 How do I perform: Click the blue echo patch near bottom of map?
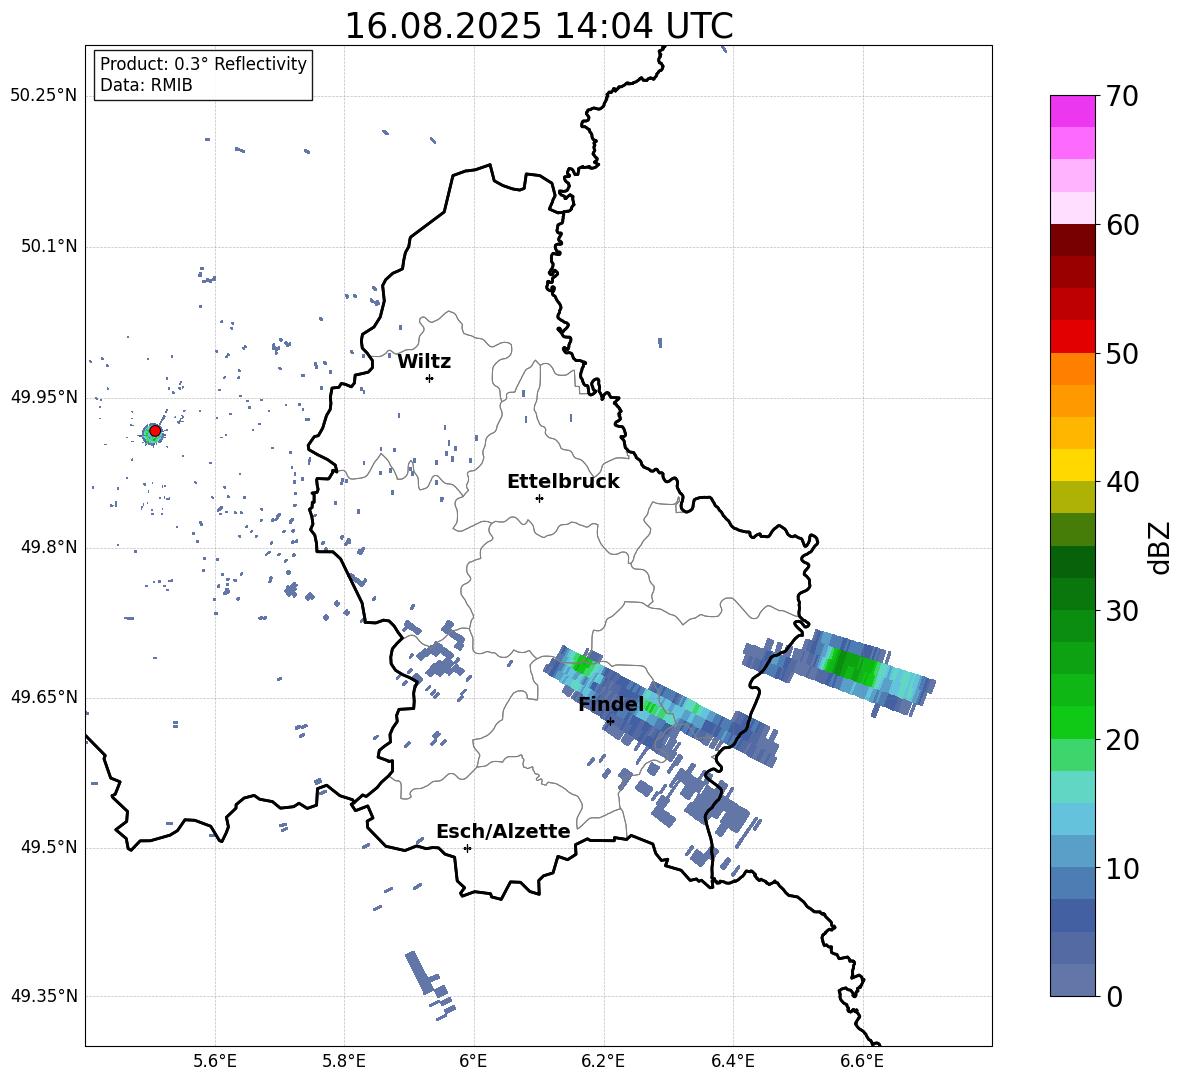click(x=430, y=985)
